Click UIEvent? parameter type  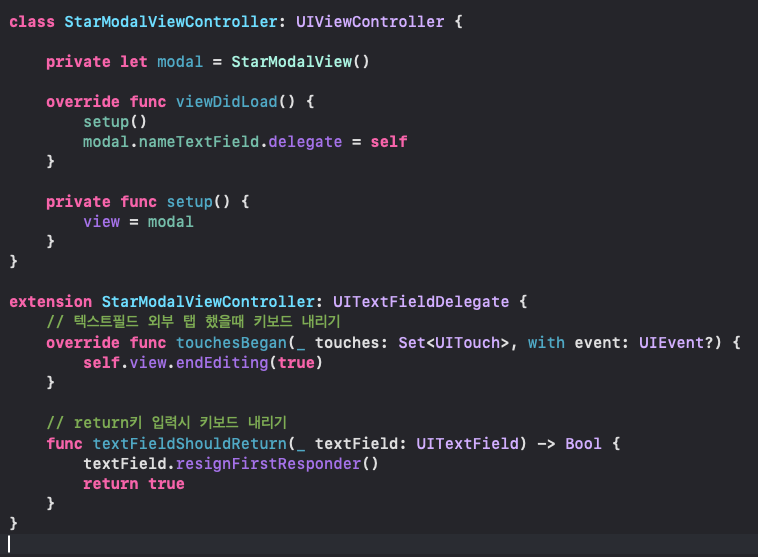pyautogui.click(x=676, y=343)
